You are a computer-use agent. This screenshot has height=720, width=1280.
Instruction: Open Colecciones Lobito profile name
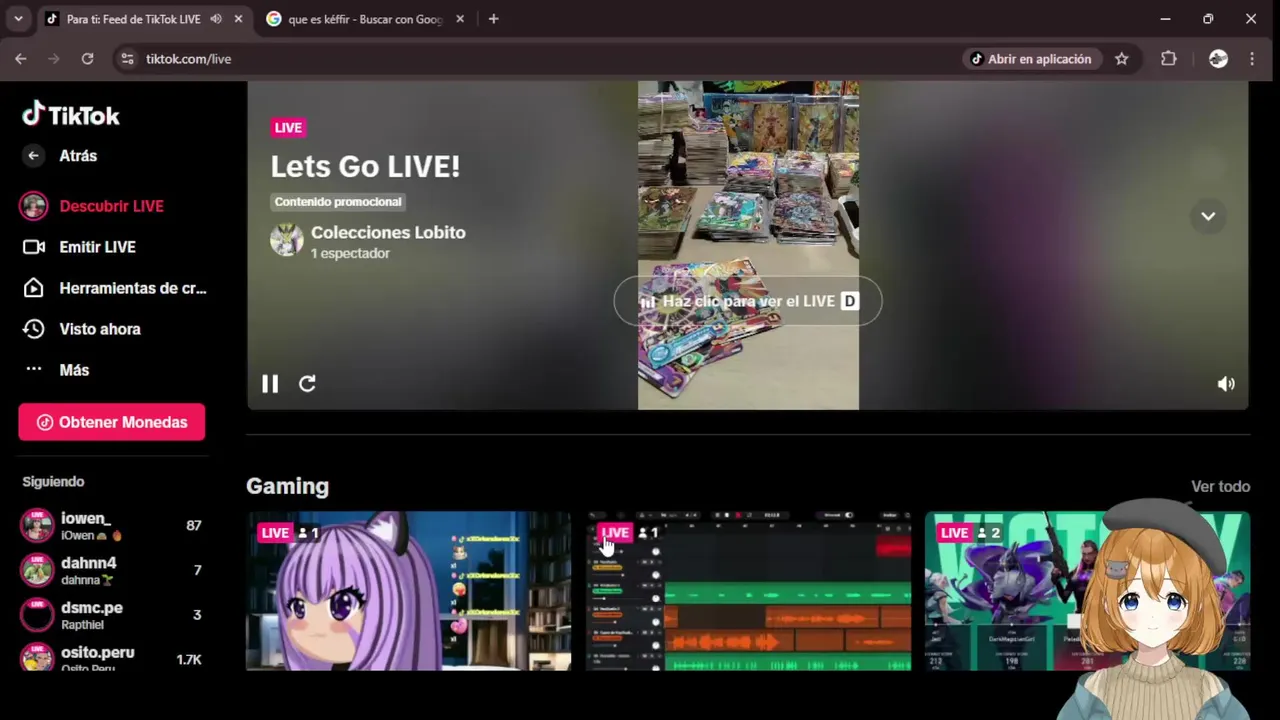[x=388, y=232]
